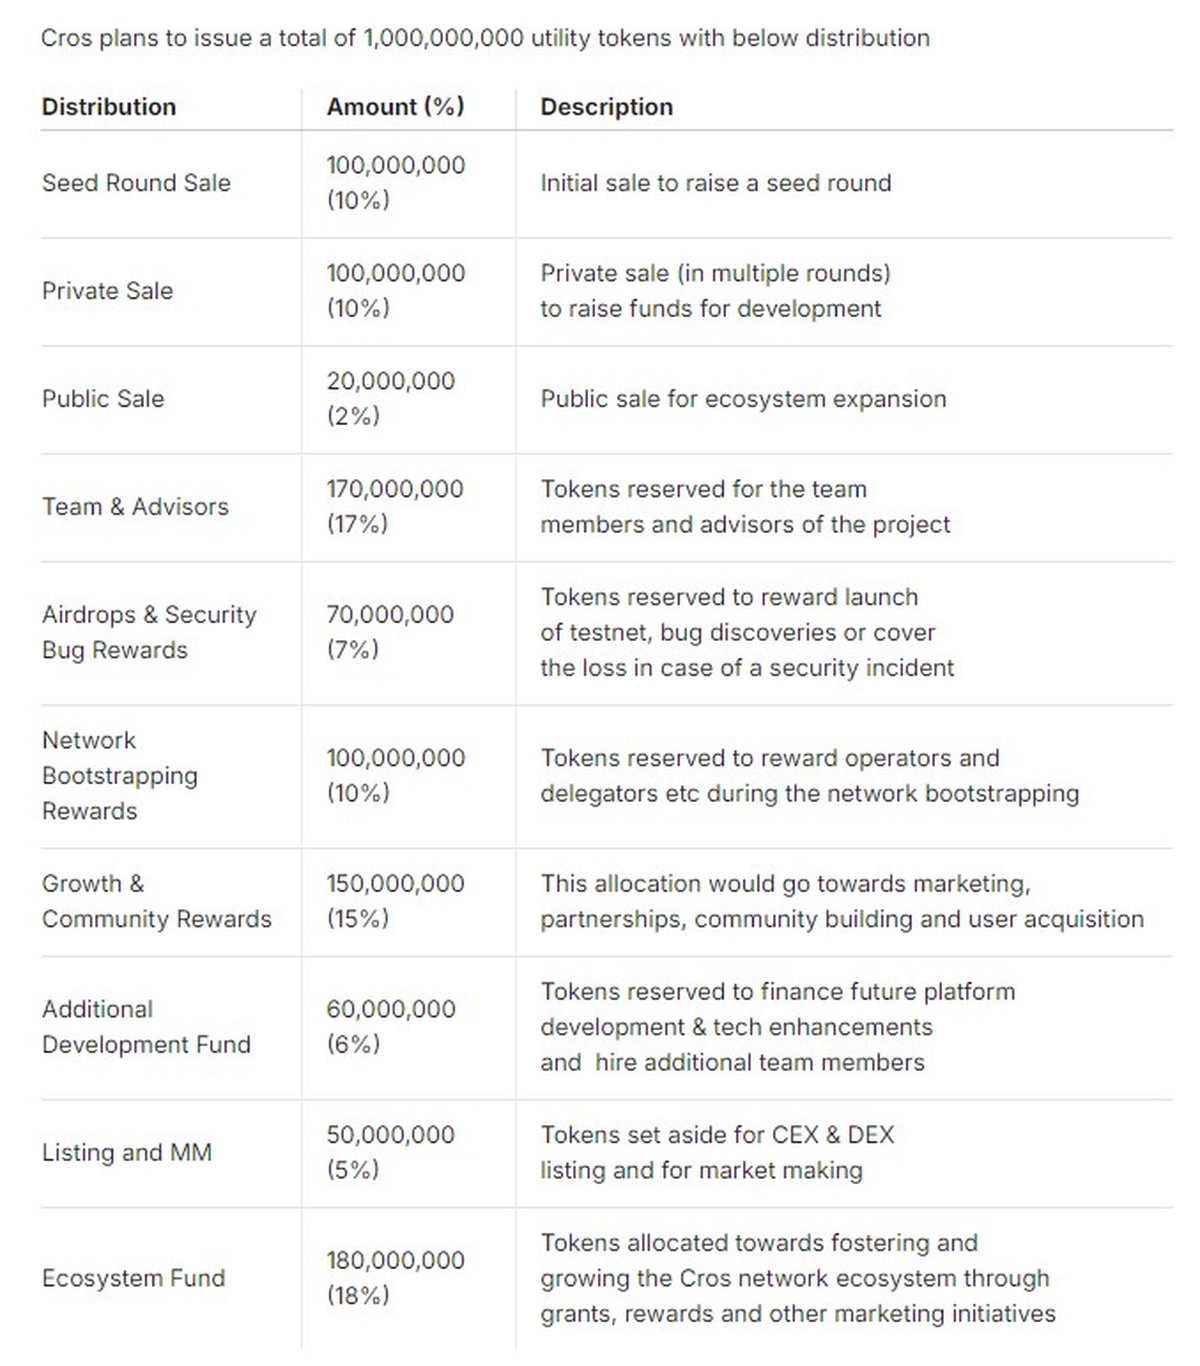Click the Network Bootstrapping Rewards cell
1200x1366 pixels.
point(120,776)
